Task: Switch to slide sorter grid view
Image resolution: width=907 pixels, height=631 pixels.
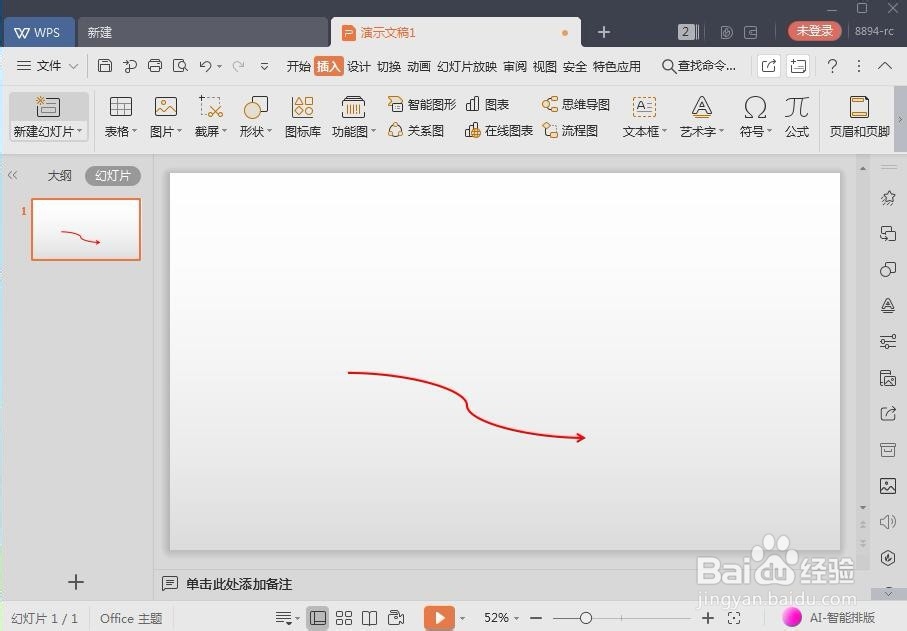Action: coord(344,618)
